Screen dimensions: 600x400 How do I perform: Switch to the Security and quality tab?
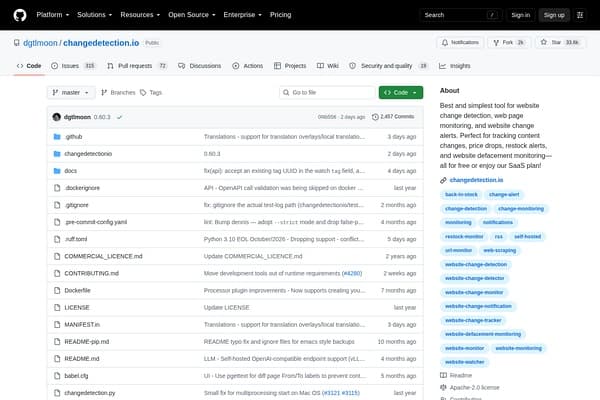pos(388,66)
